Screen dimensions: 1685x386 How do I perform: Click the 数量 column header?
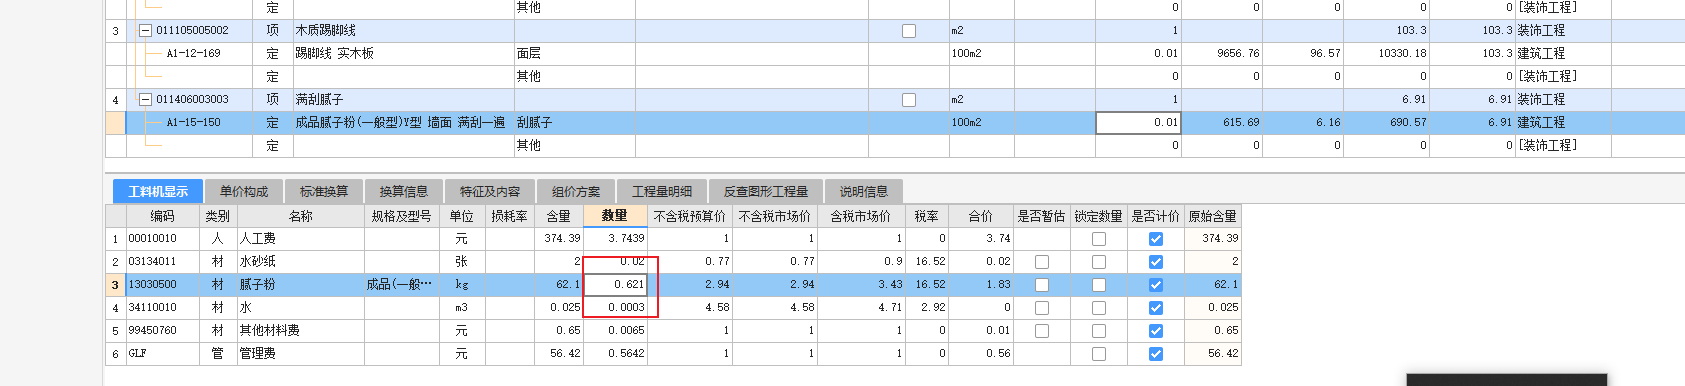coord(614,216)
